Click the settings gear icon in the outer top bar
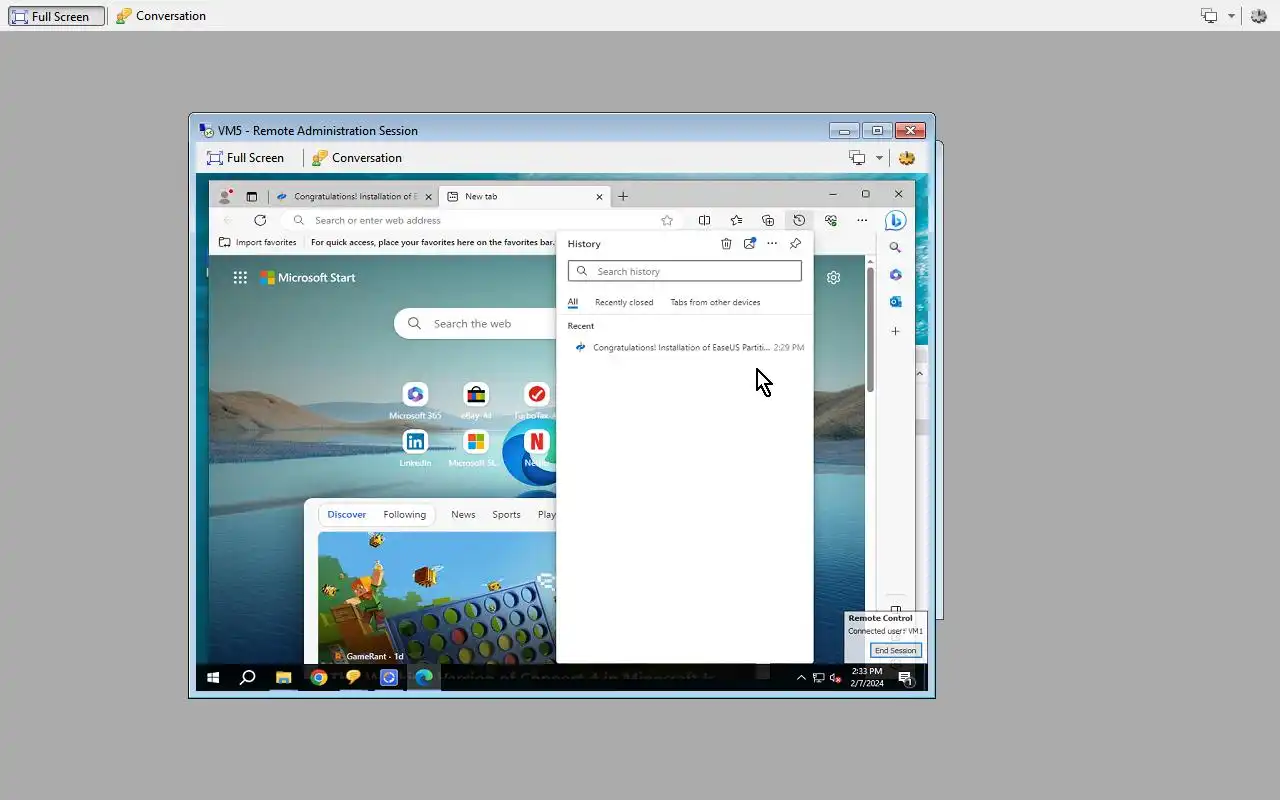Image resolution: width=1280 pixels, height=800 pixels. point(1259,16)
